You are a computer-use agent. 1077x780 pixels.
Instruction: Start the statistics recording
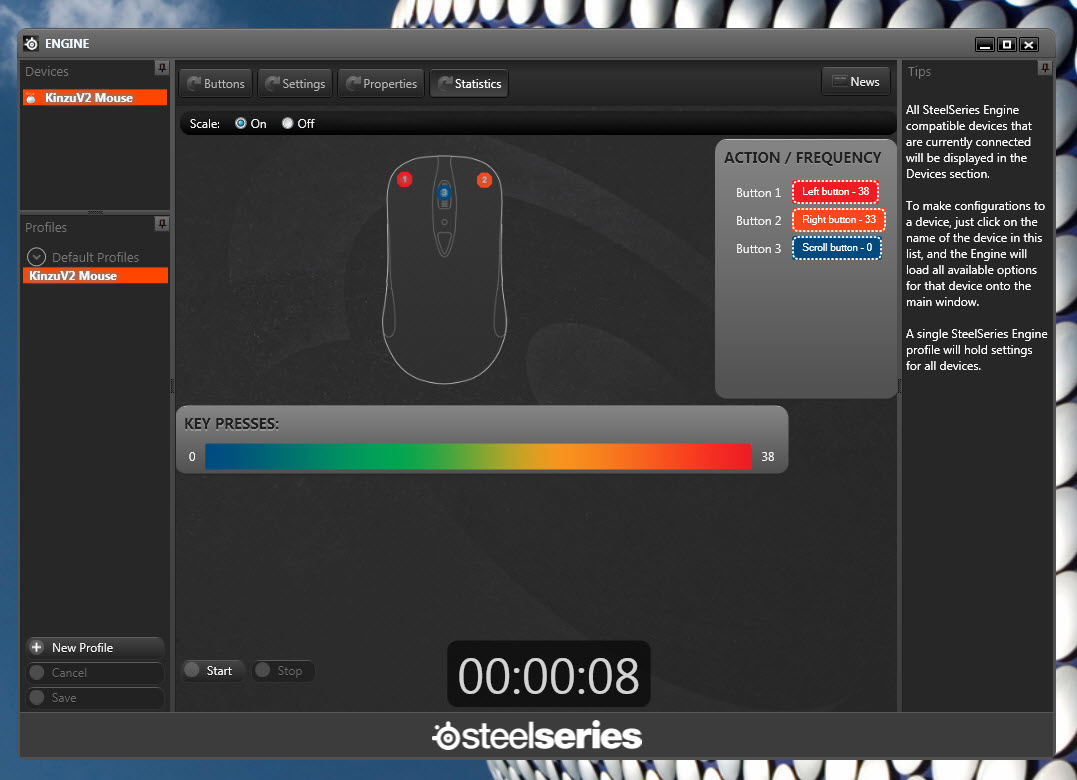pyautogui.click(x=212, y=671)
